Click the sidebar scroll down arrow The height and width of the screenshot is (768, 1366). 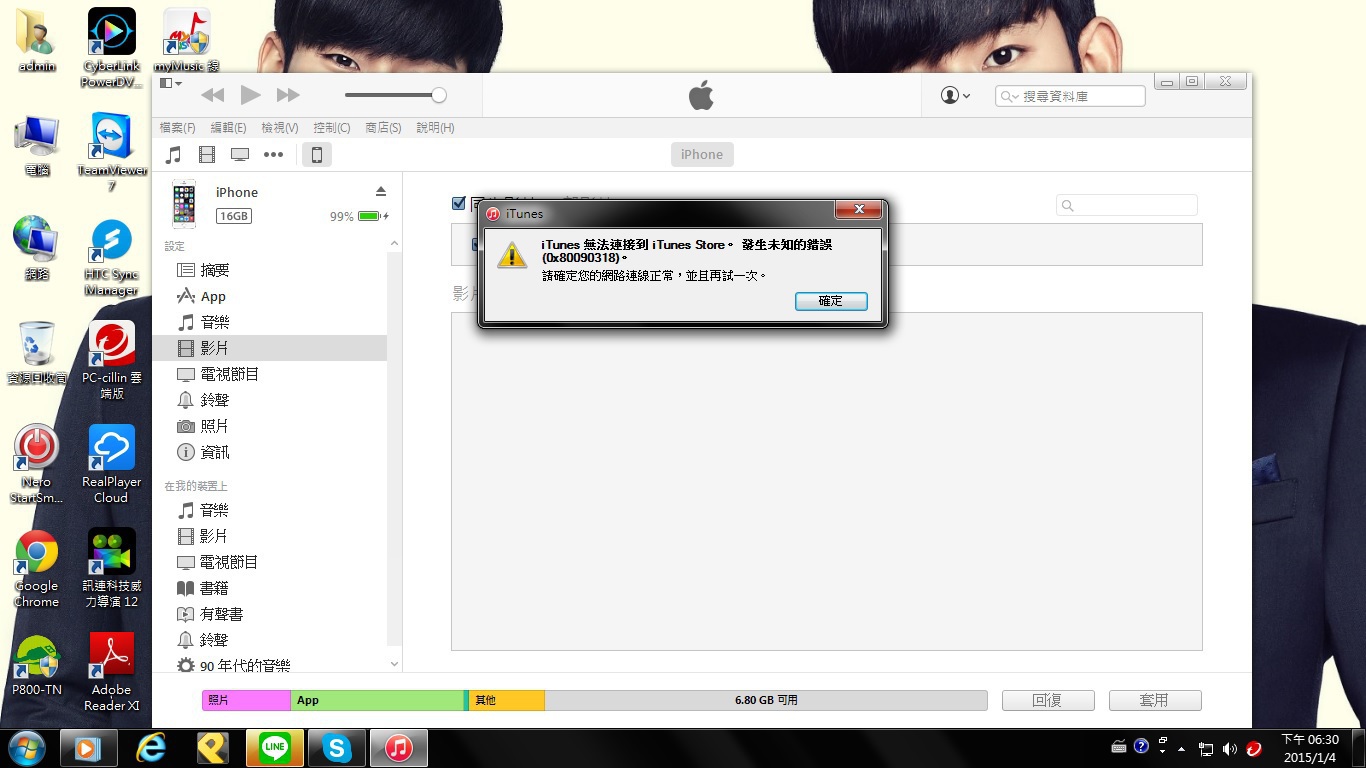(394, 664)
